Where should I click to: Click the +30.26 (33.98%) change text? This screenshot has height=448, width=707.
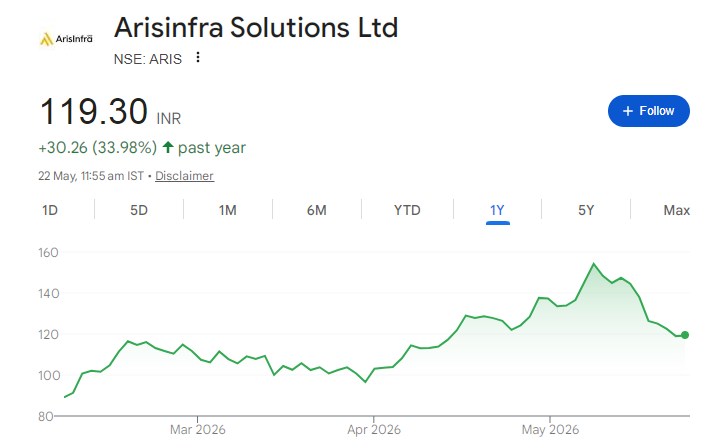pos(97,147)
